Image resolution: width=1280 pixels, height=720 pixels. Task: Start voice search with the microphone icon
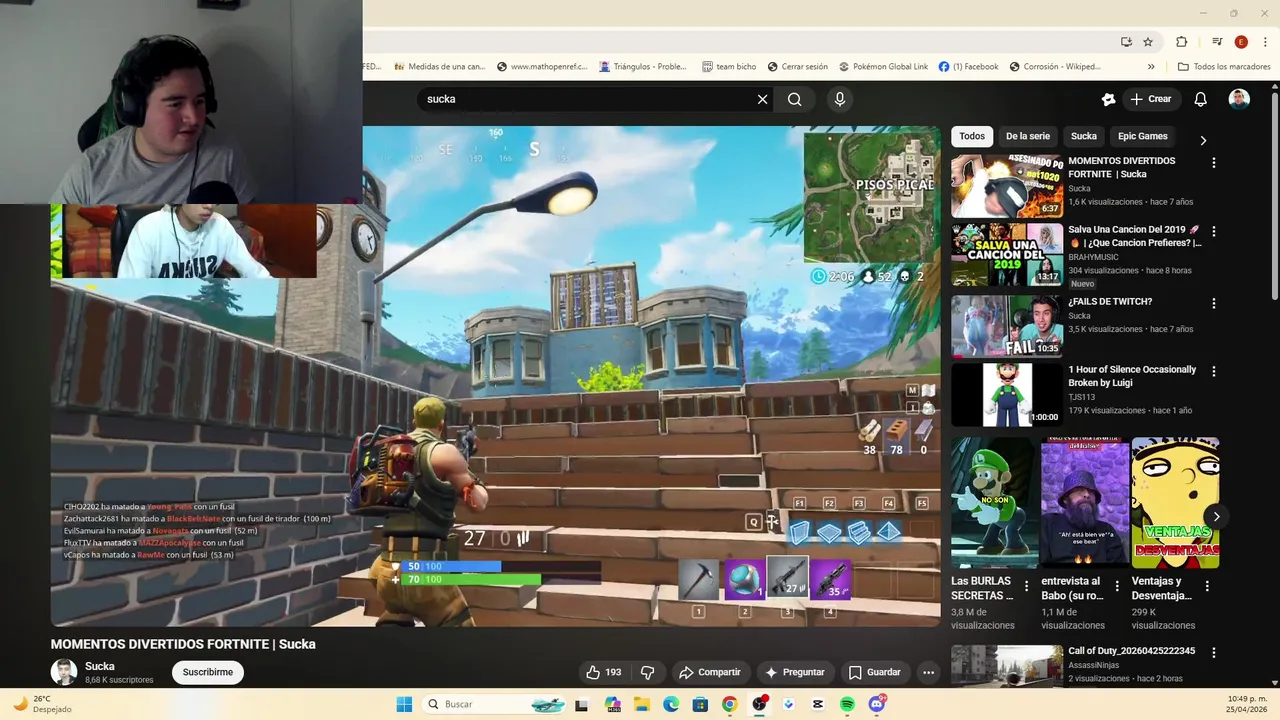[x=840, y=99]
